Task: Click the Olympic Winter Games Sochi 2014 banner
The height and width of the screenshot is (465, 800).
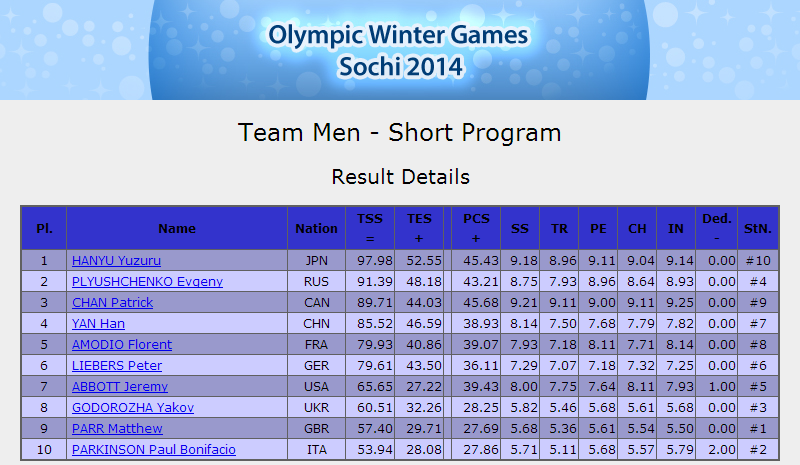Action: click(x=399, y=50)
